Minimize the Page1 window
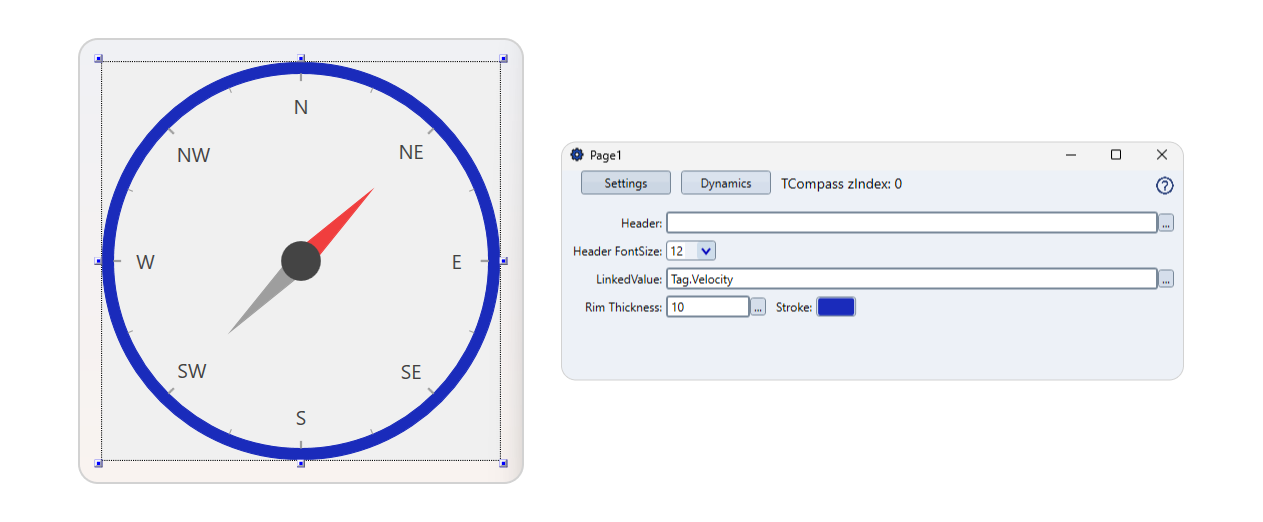Viewport: 1263px width, 522px height. (1071, 155)
